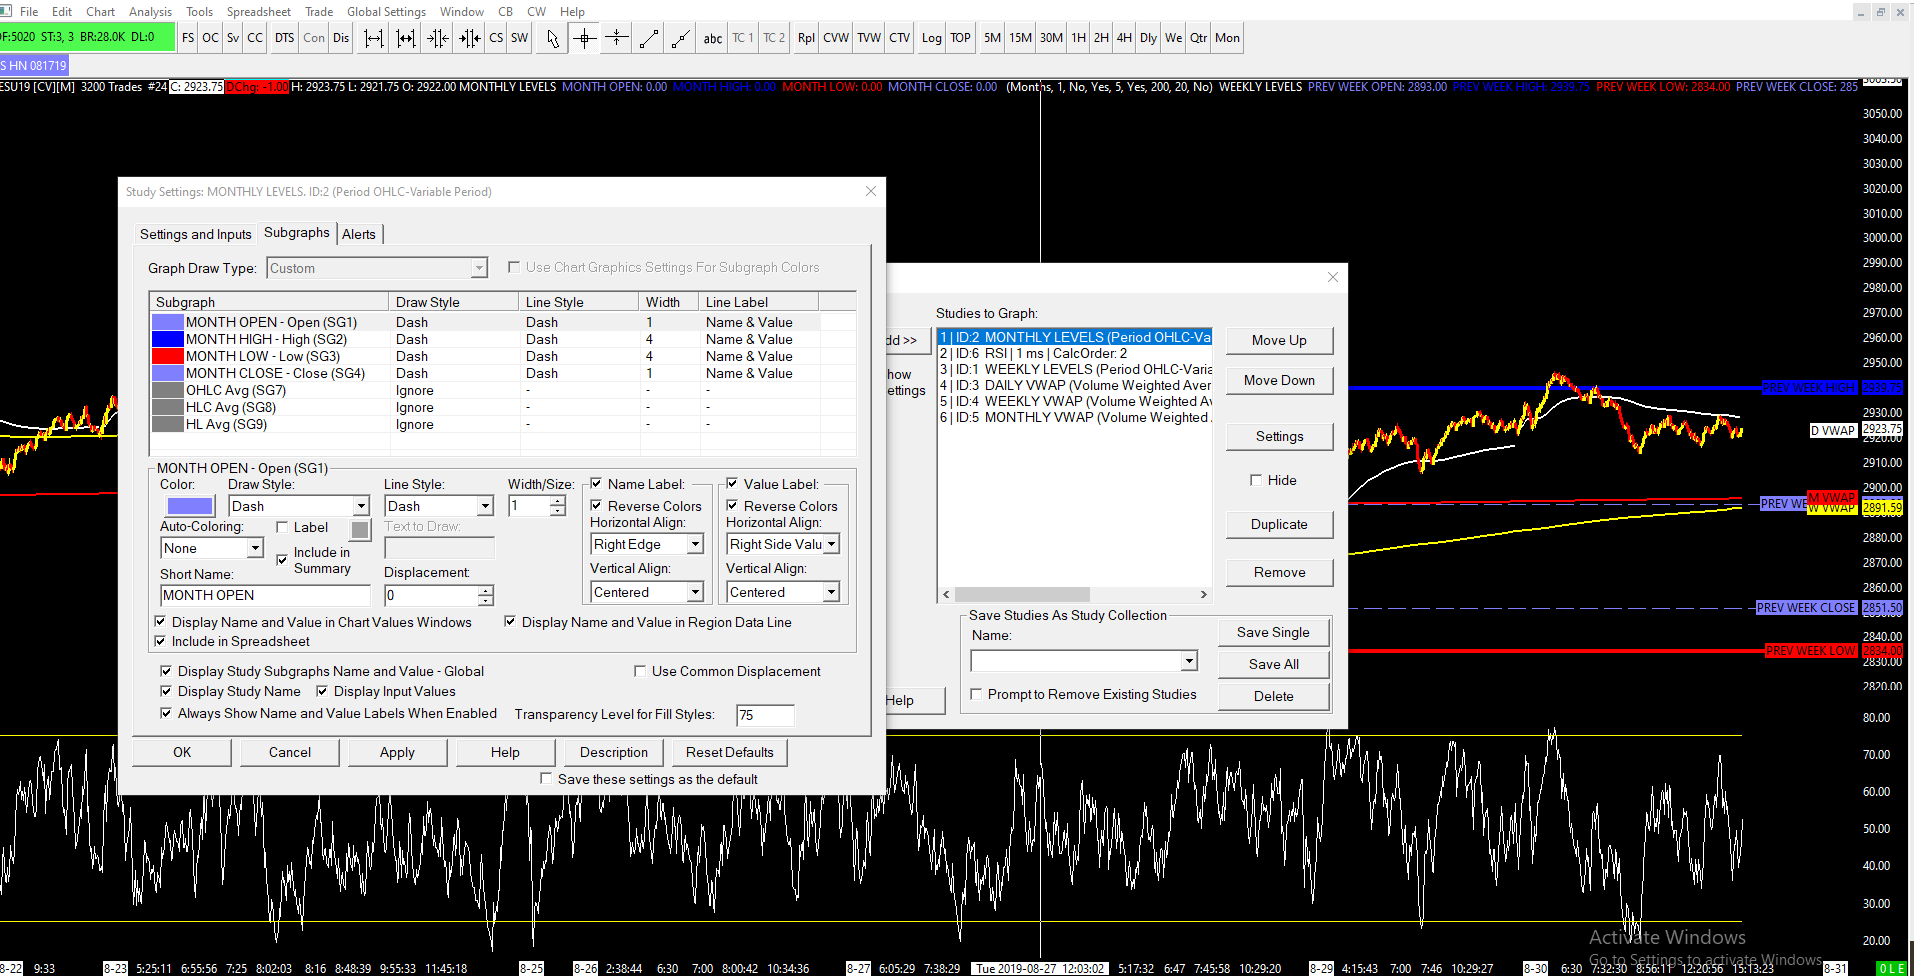Image resolution: width=1914 pixels, height=976 pixels.
Task: Toggle the Name Label checkbox
Action: (597, 484)
